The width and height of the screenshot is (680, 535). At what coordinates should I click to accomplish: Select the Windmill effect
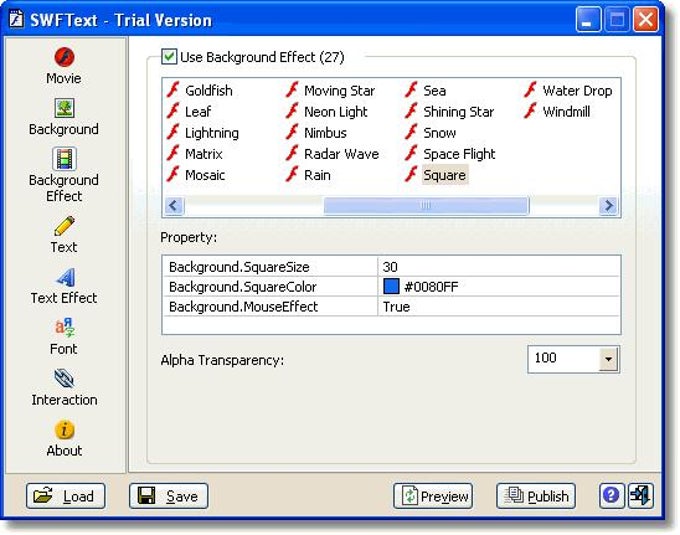tap(566, 111)
